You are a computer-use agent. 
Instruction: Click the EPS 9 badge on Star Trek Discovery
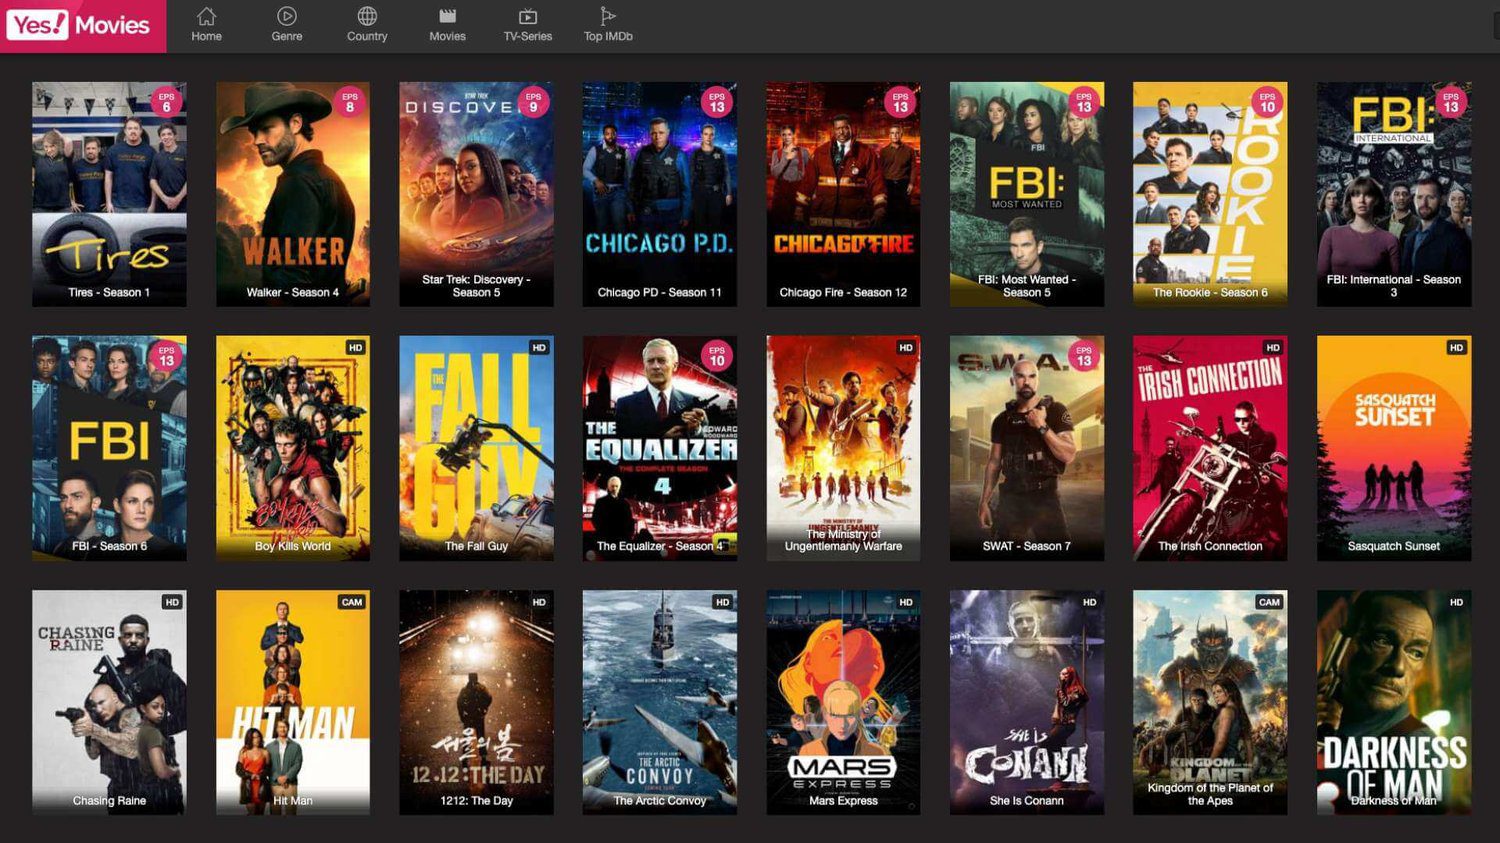(533, 103)
